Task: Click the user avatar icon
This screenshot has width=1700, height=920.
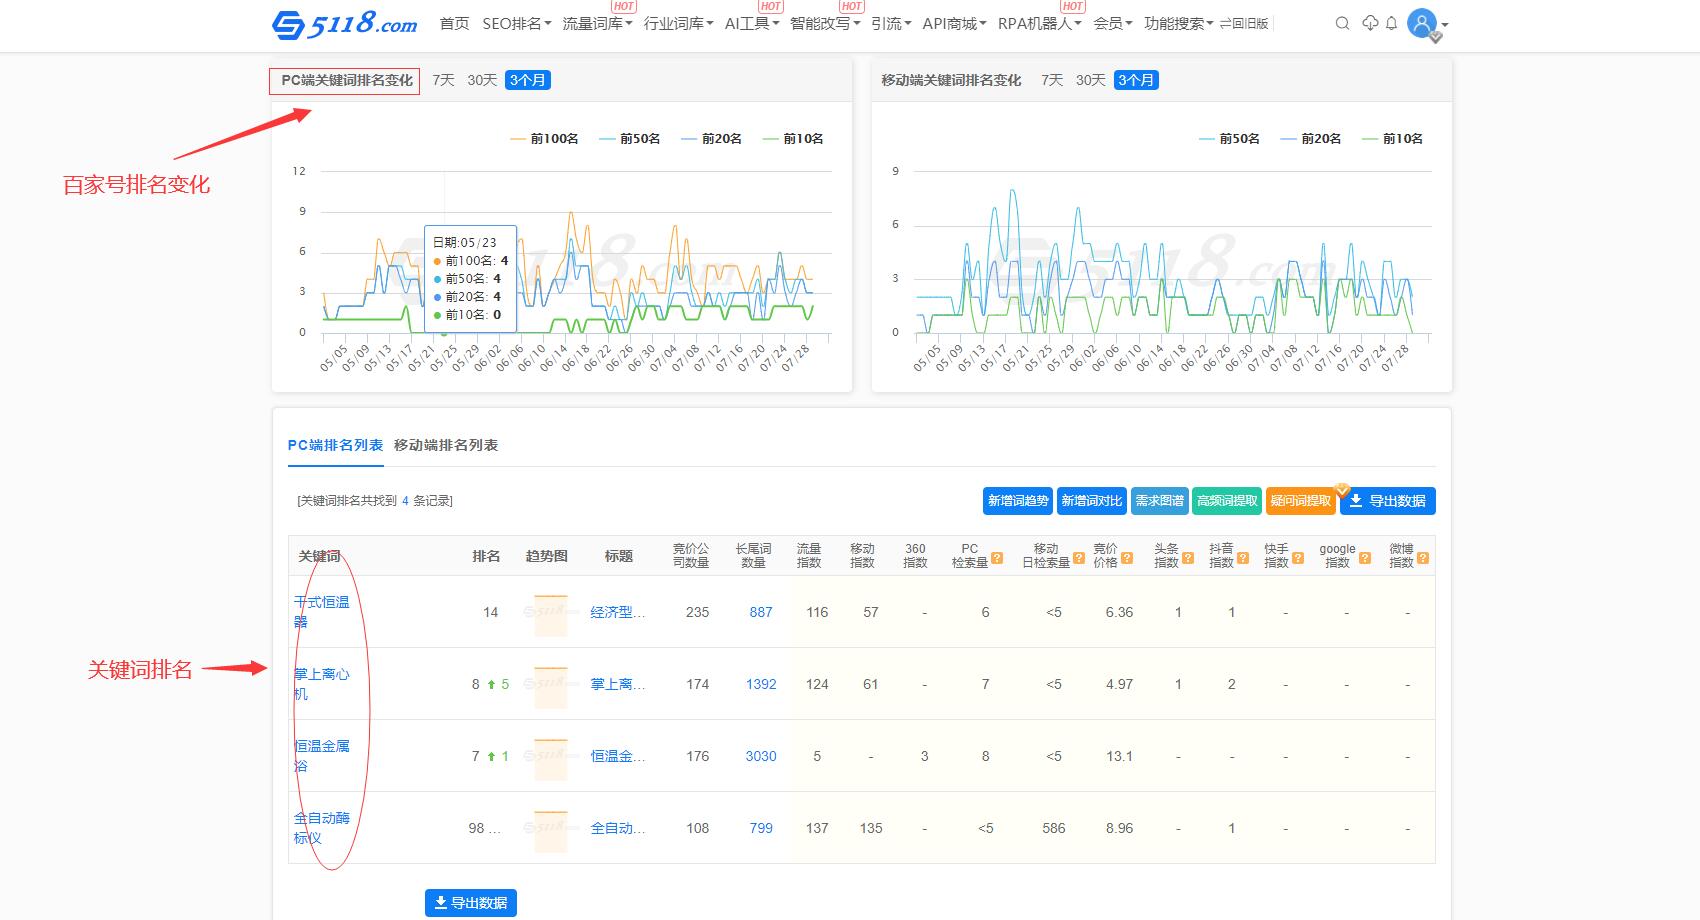Action: pos(1421,23)
